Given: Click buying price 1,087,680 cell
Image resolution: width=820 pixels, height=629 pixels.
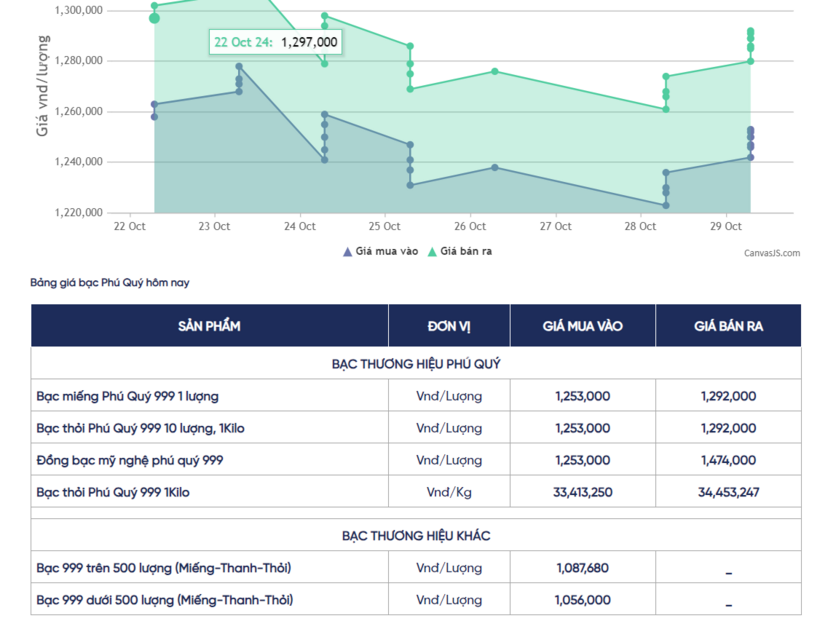Looking at the screenshot, I should click(583, 568).
